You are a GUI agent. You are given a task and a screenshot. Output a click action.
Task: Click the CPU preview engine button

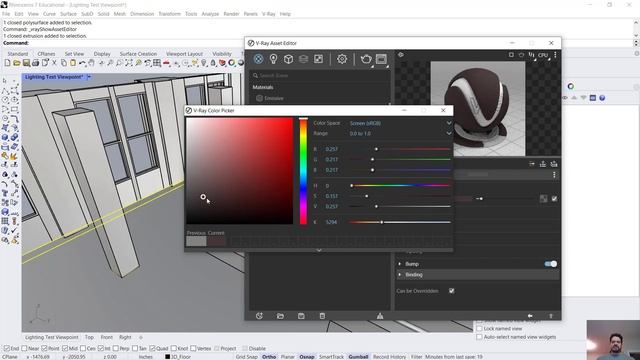(x=543, y=55)
